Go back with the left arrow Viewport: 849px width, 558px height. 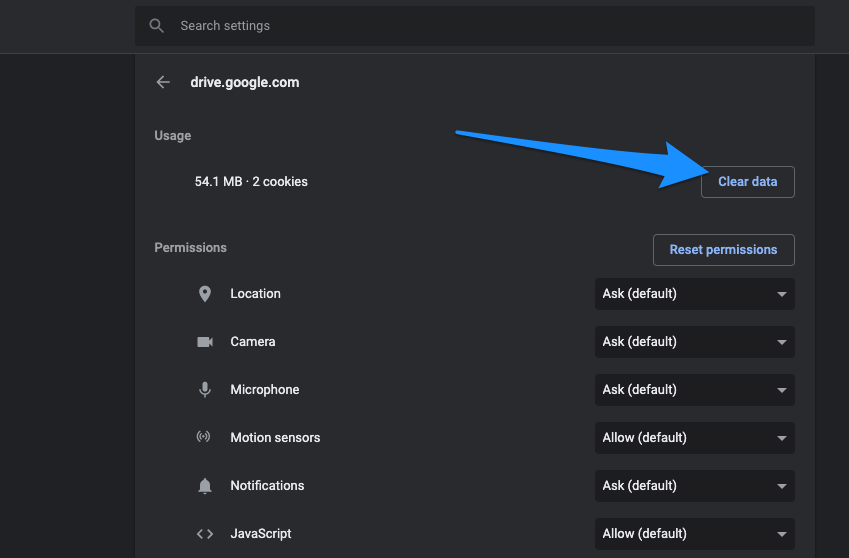163,82
